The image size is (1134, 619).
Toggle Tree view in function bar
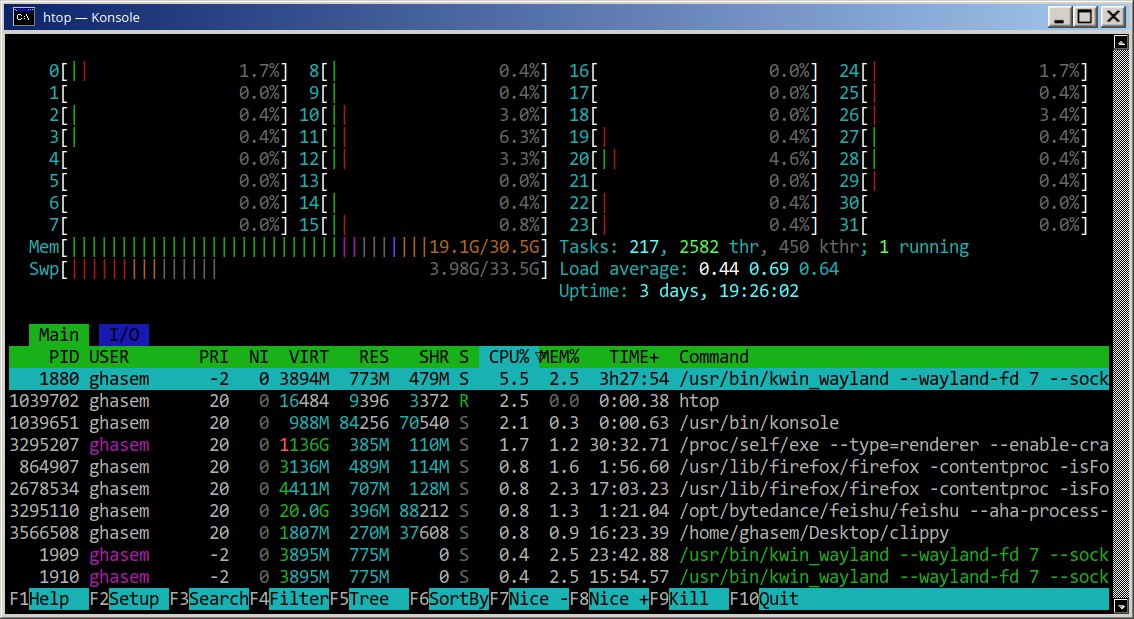tap(369, 599)
